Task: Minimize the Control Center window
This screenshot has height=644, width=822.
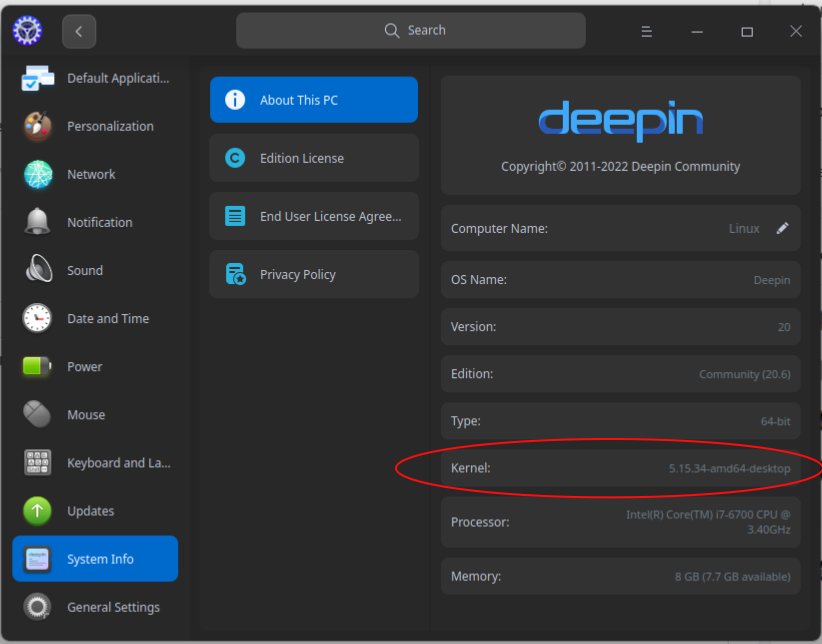Action: (x=697, y=32)
